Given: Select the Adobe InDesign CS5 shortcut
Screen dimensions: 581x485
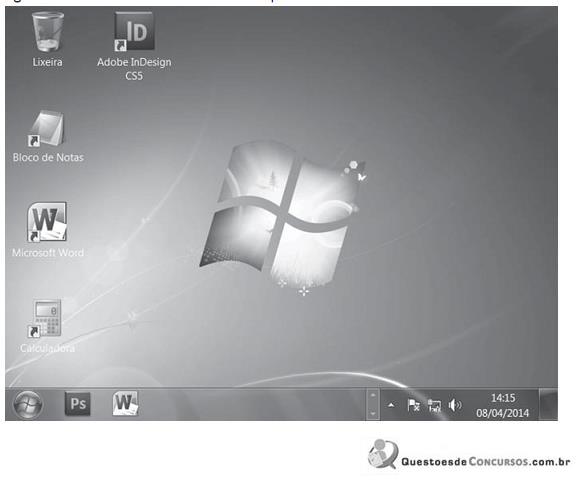Looking at the screenshot, I should (x=134, y=31).
